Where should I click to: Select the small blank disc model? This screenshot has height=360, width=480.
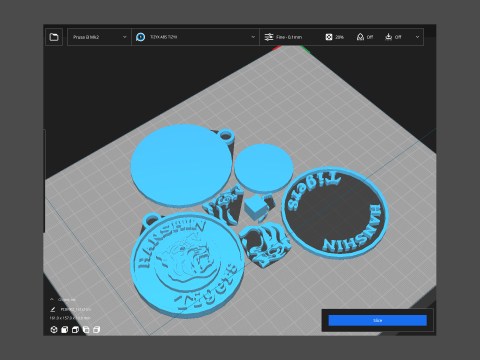(x=263, y=168)
